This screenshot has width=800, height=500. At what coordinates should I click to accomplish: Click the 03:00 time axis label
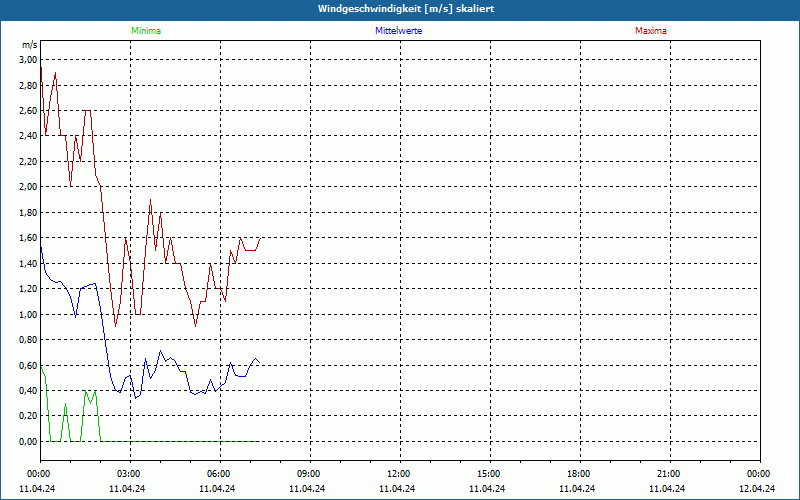130,474
